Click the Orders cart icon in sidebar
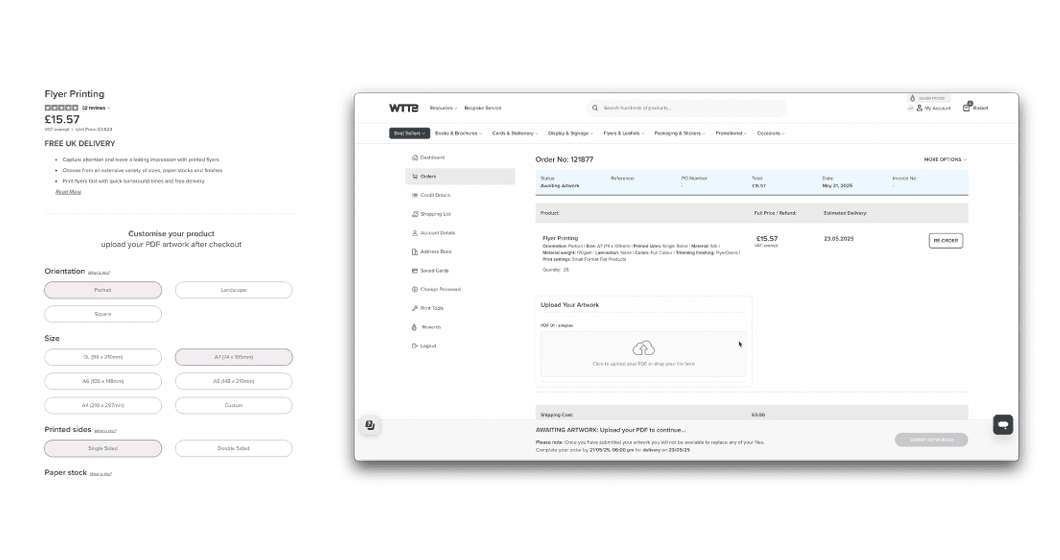Screen dimensions: 1060x560 (x=414, y=177)
